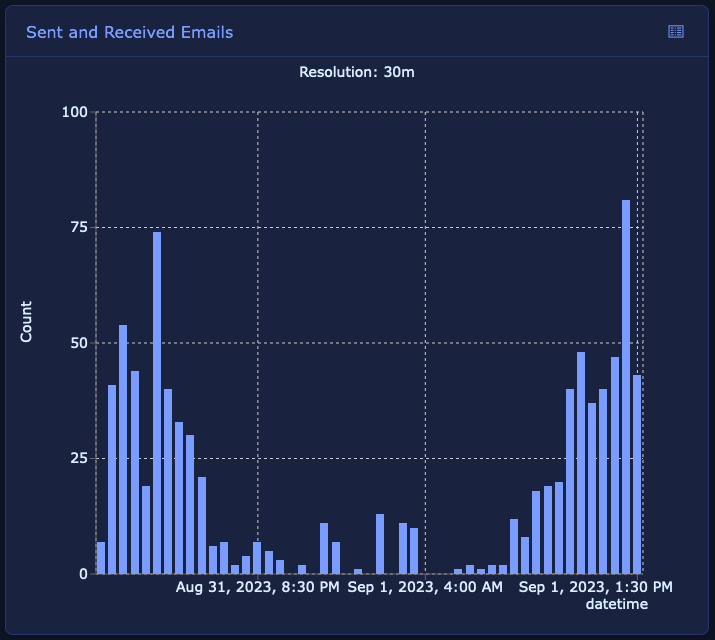Click the very first bar on the left
This screenshot has width=715, height=640.
(101, 558)
